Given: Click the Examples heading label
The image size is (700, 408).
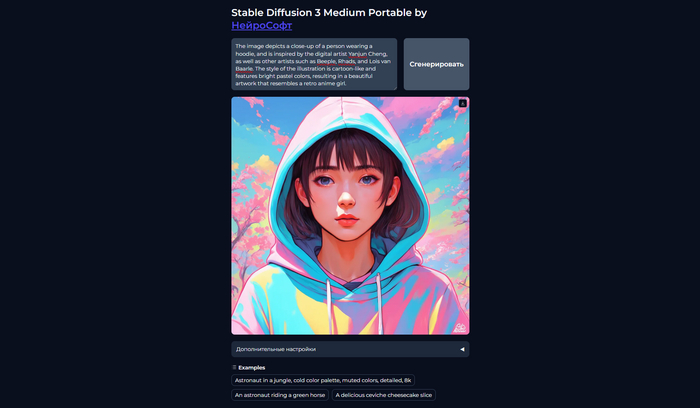Looking at the screenshot, I should point(252,368).
